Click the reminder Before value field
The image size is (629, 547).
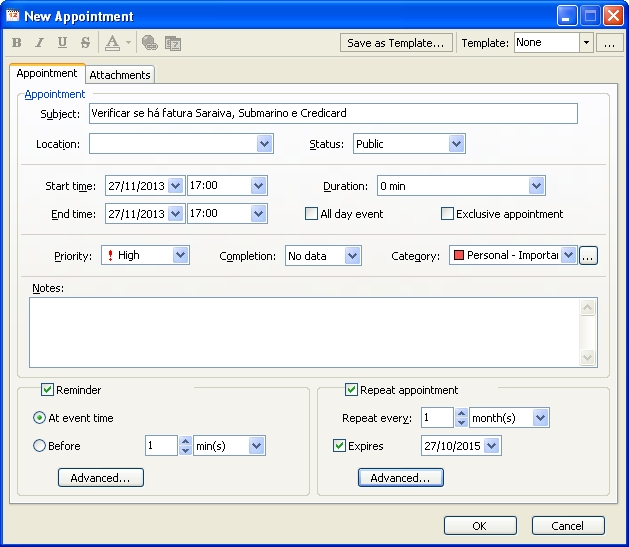pyautogui.click(x=161, y=446)
